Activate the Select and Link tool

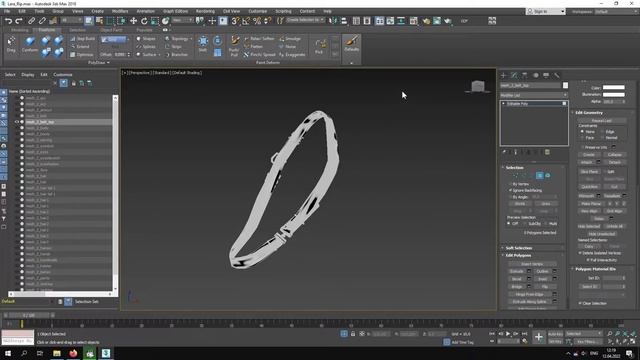coord(31,21)
